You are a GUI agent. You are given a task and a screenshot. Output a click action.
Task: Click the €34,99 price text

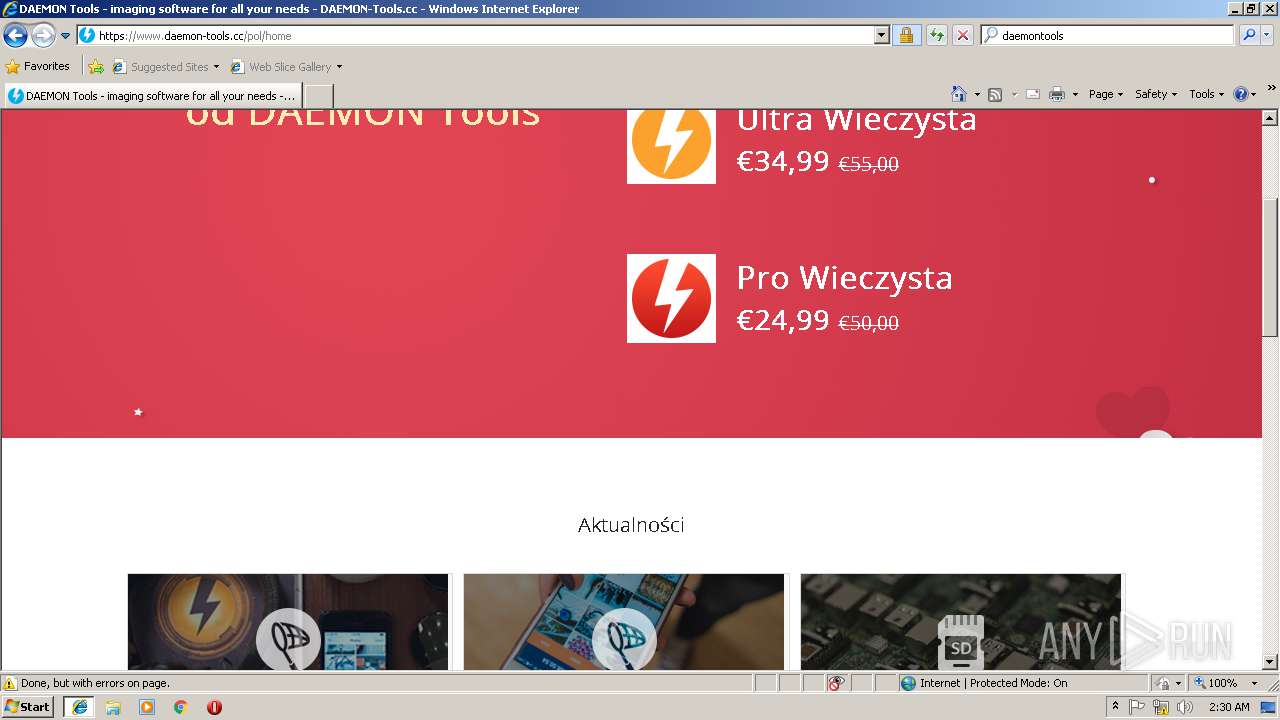[783, 161]
